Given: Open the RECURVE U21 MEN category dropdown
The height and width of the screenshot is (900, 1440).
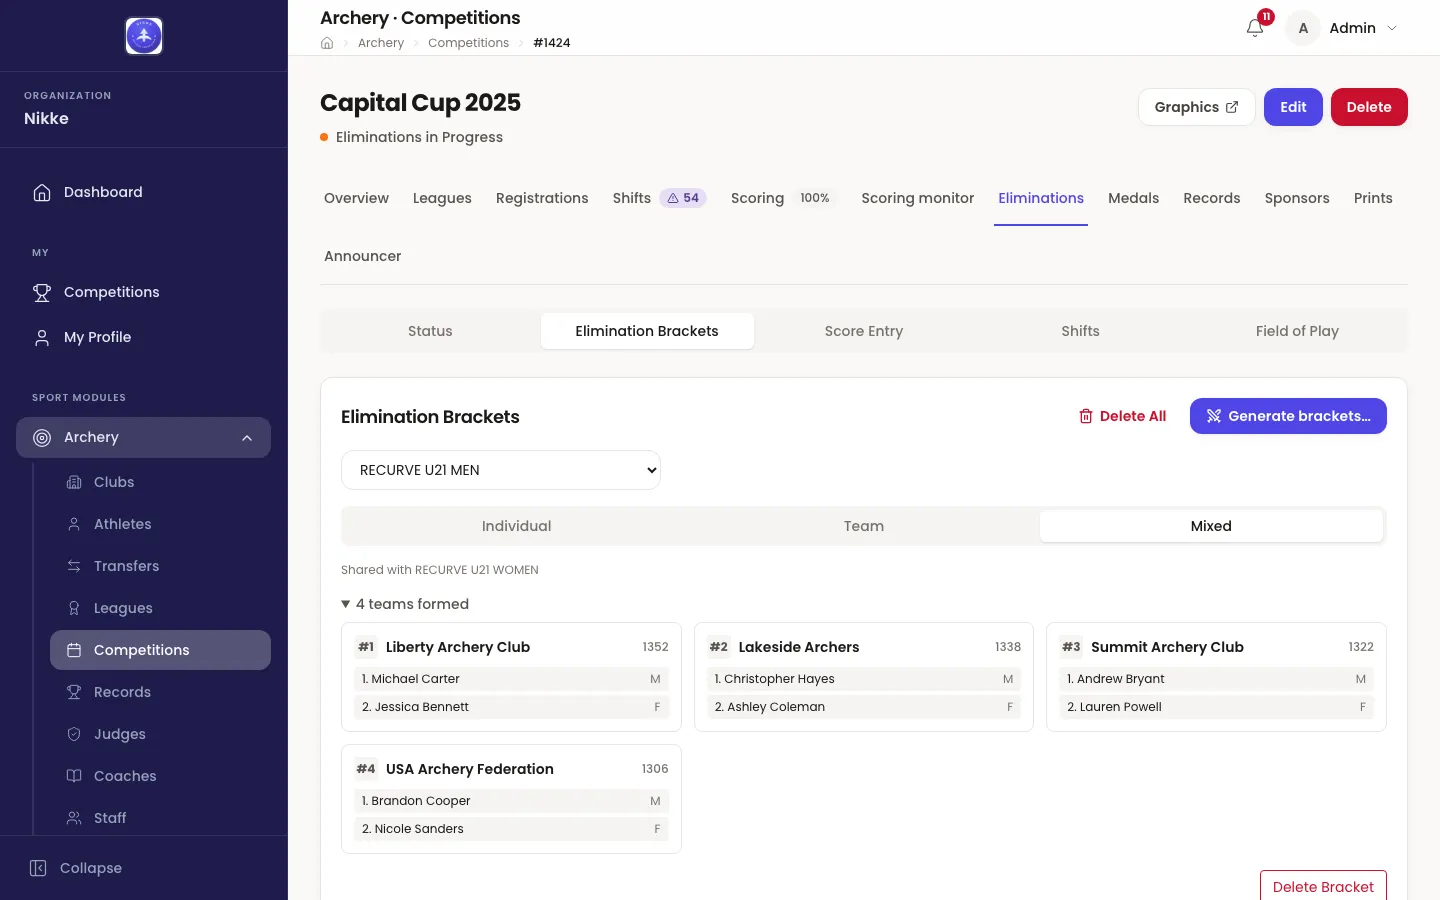Looking at the screenshot, I should pyautogui.click(x=501, y=470).
